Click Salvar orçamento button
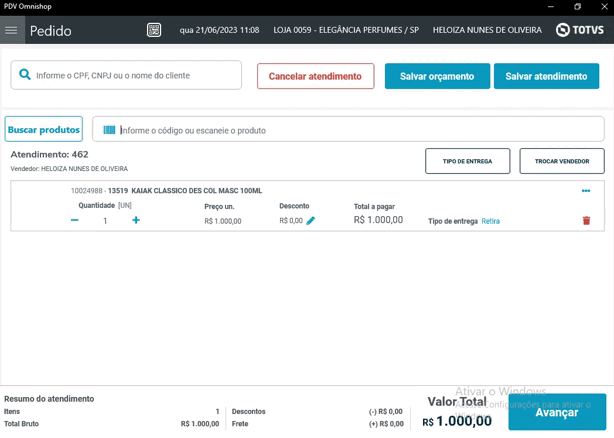Viewport: 614px width, 438px height. [437, 76]
